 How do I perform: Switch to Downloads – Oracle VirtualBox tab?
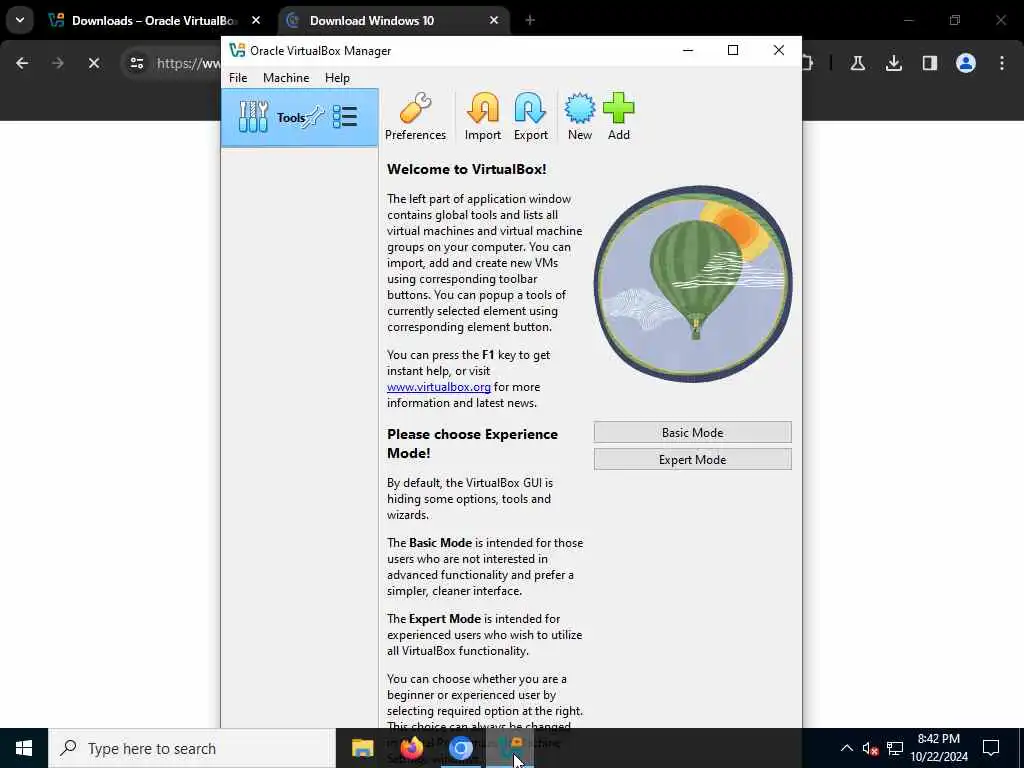(155, 21)
